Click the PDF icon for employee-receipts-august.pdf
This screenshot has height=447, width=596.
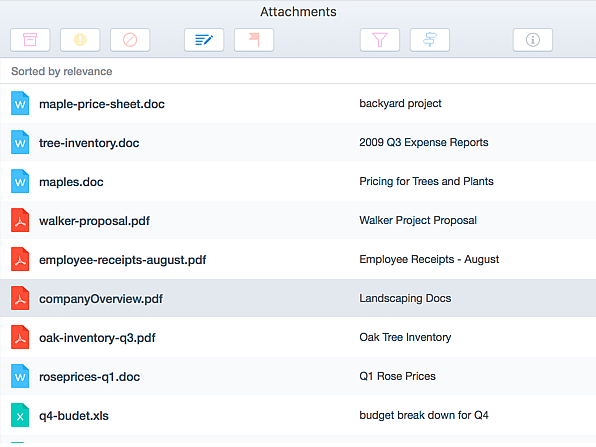[20, 259]
